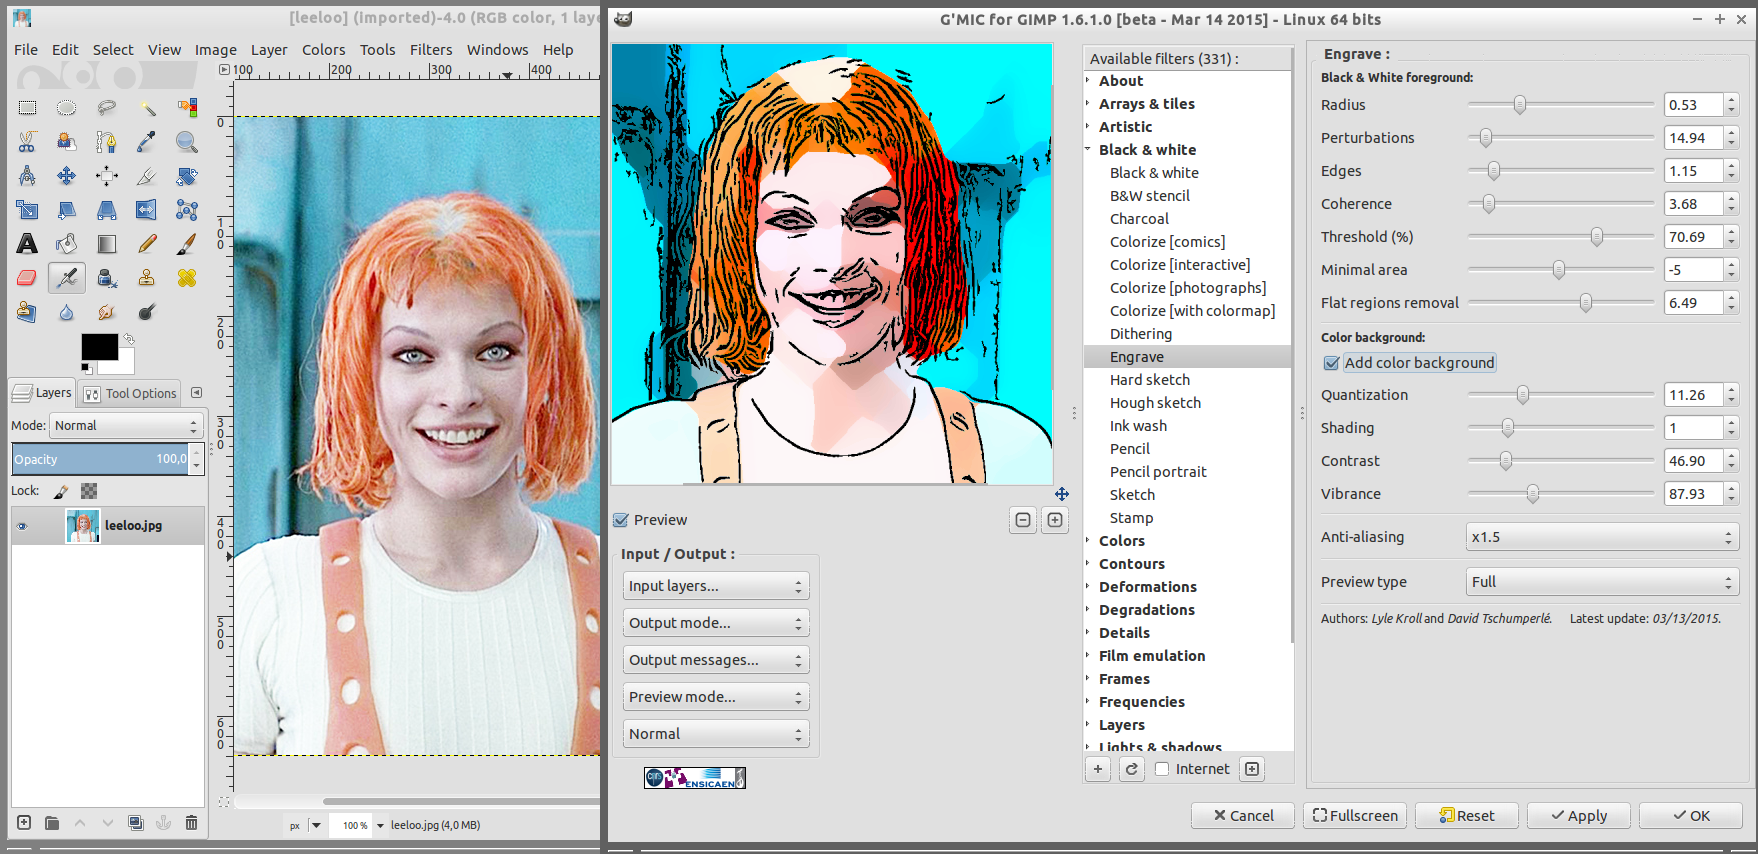Image resolution: width=1758 pixels, height=854 pixels.
Task: Open the Layer menu
Action: point(269,50)
